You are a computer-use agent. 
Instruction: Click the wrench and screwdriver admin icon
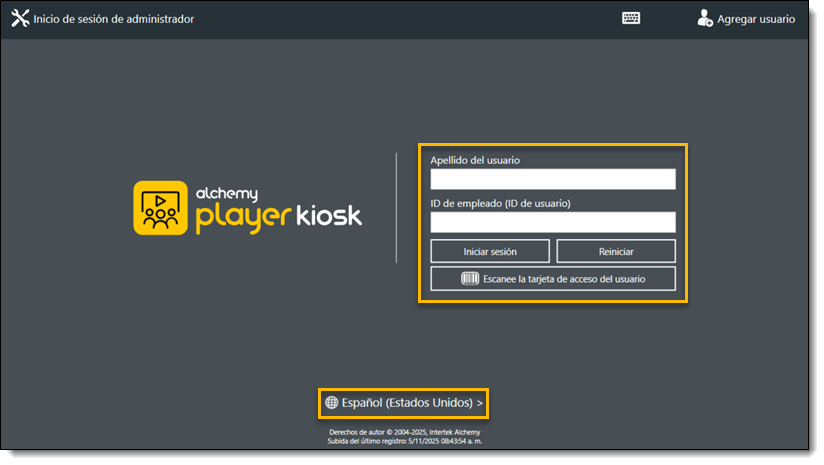click(20, 18)
